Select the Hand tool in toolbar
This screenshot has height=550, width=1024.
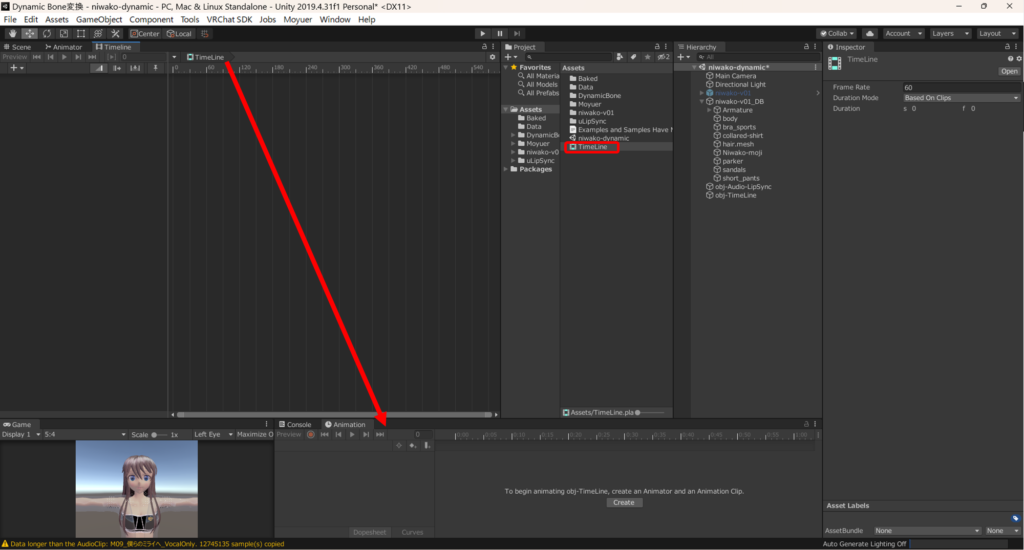point(12,33)
